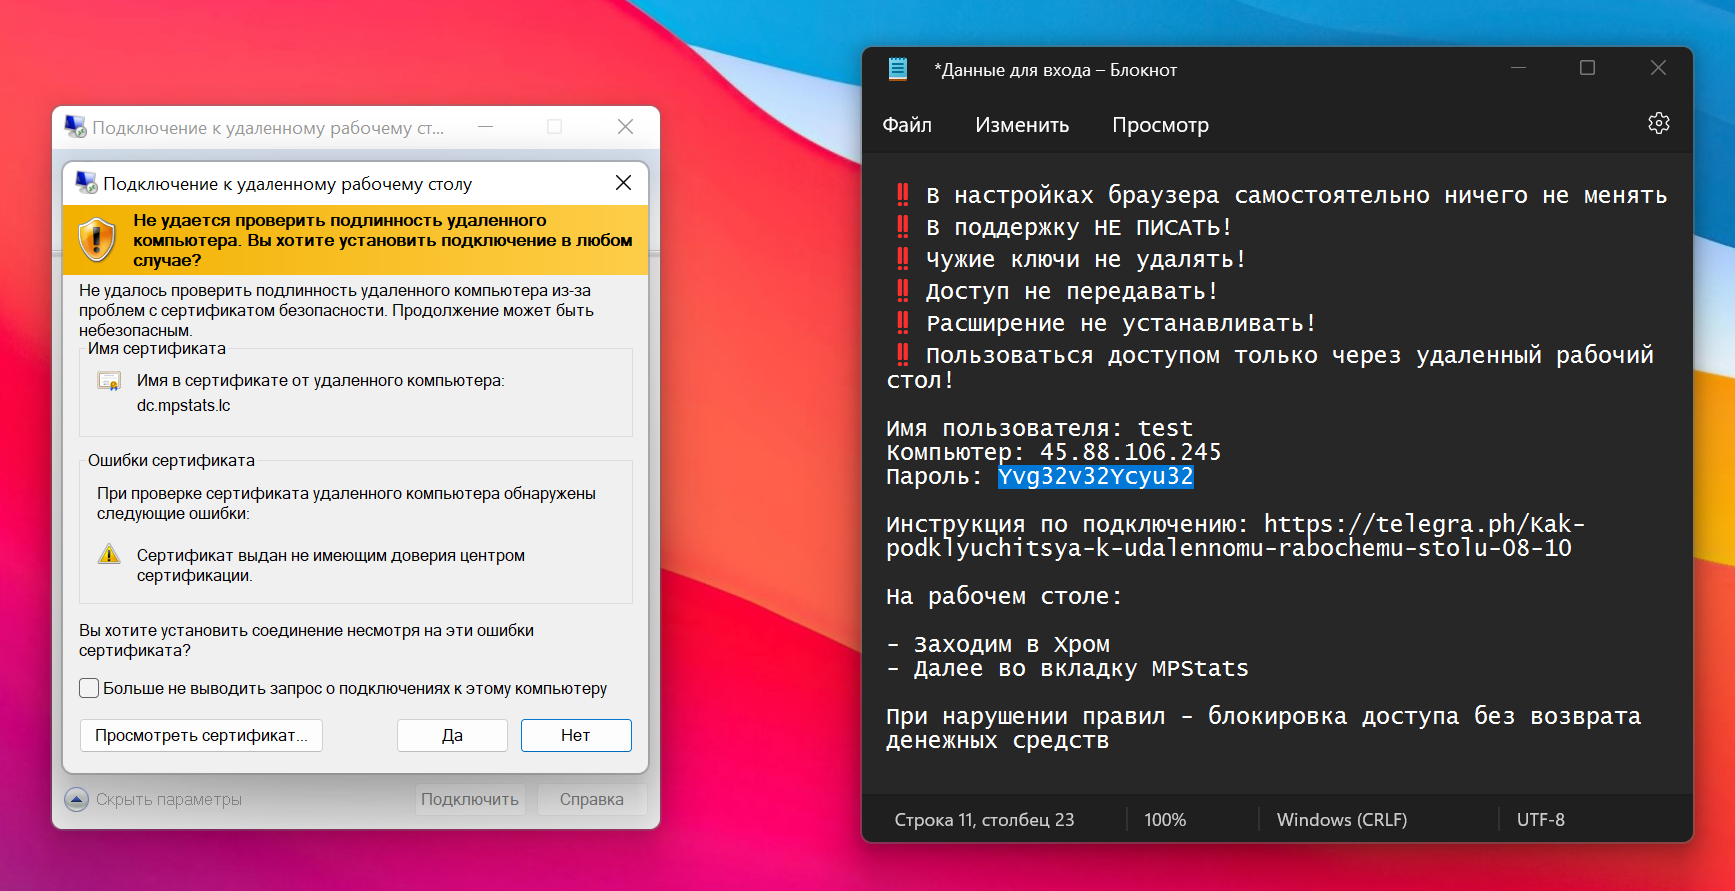This screenshot has height=891, width=1735.
Task: Click Строка 11, столбец 23 status entry
Action: [984, 820]
